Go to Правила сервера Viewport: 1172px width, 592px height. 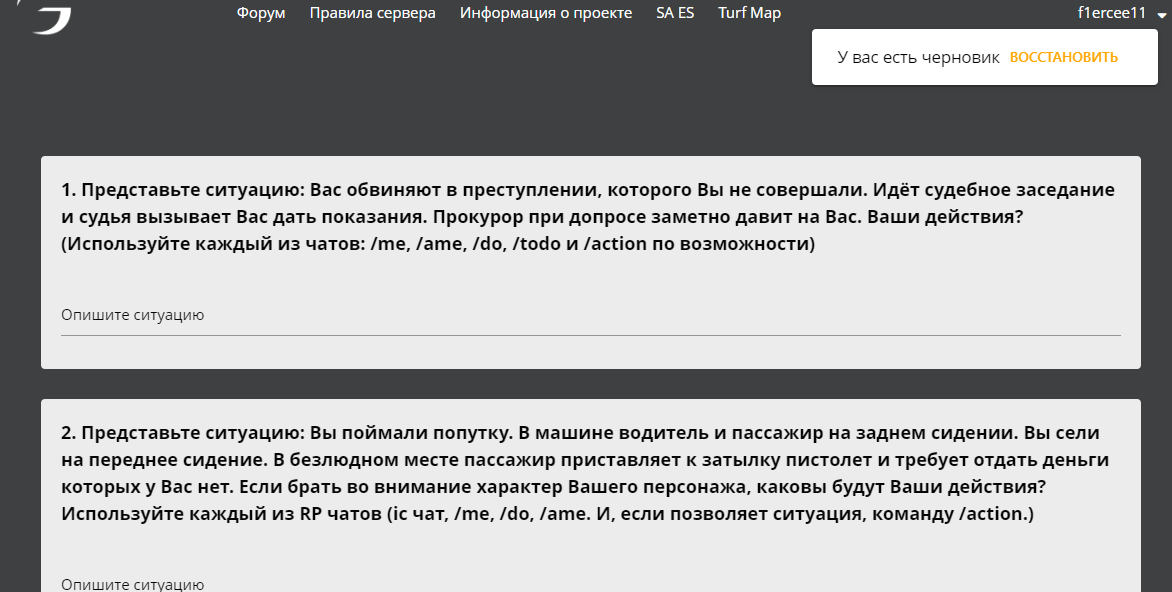click(x=372, y=13)
